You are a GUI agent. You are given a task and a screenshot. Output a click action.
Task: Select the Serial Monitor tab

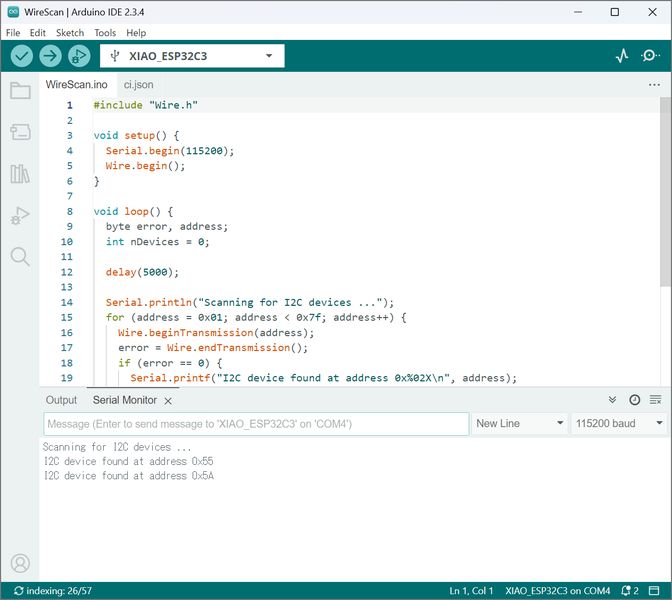click(x=125, y=400)
